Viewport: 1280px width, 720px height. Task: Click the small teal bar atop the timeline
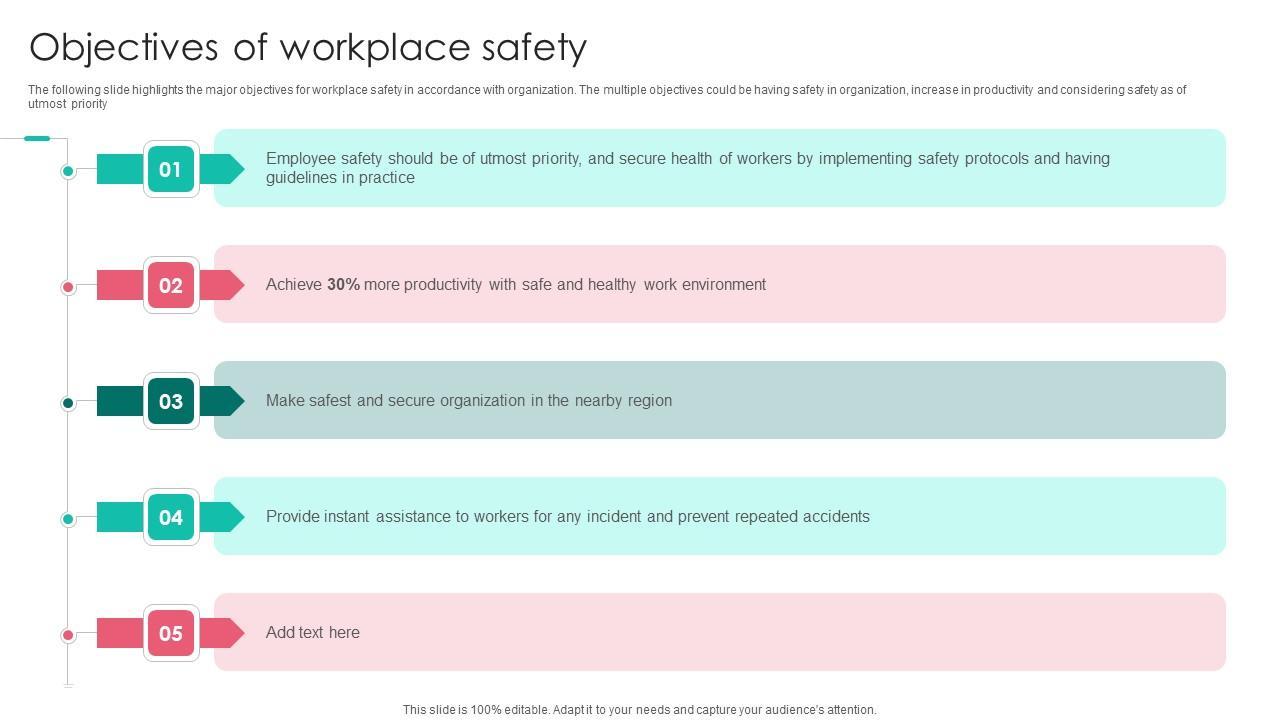37,138
